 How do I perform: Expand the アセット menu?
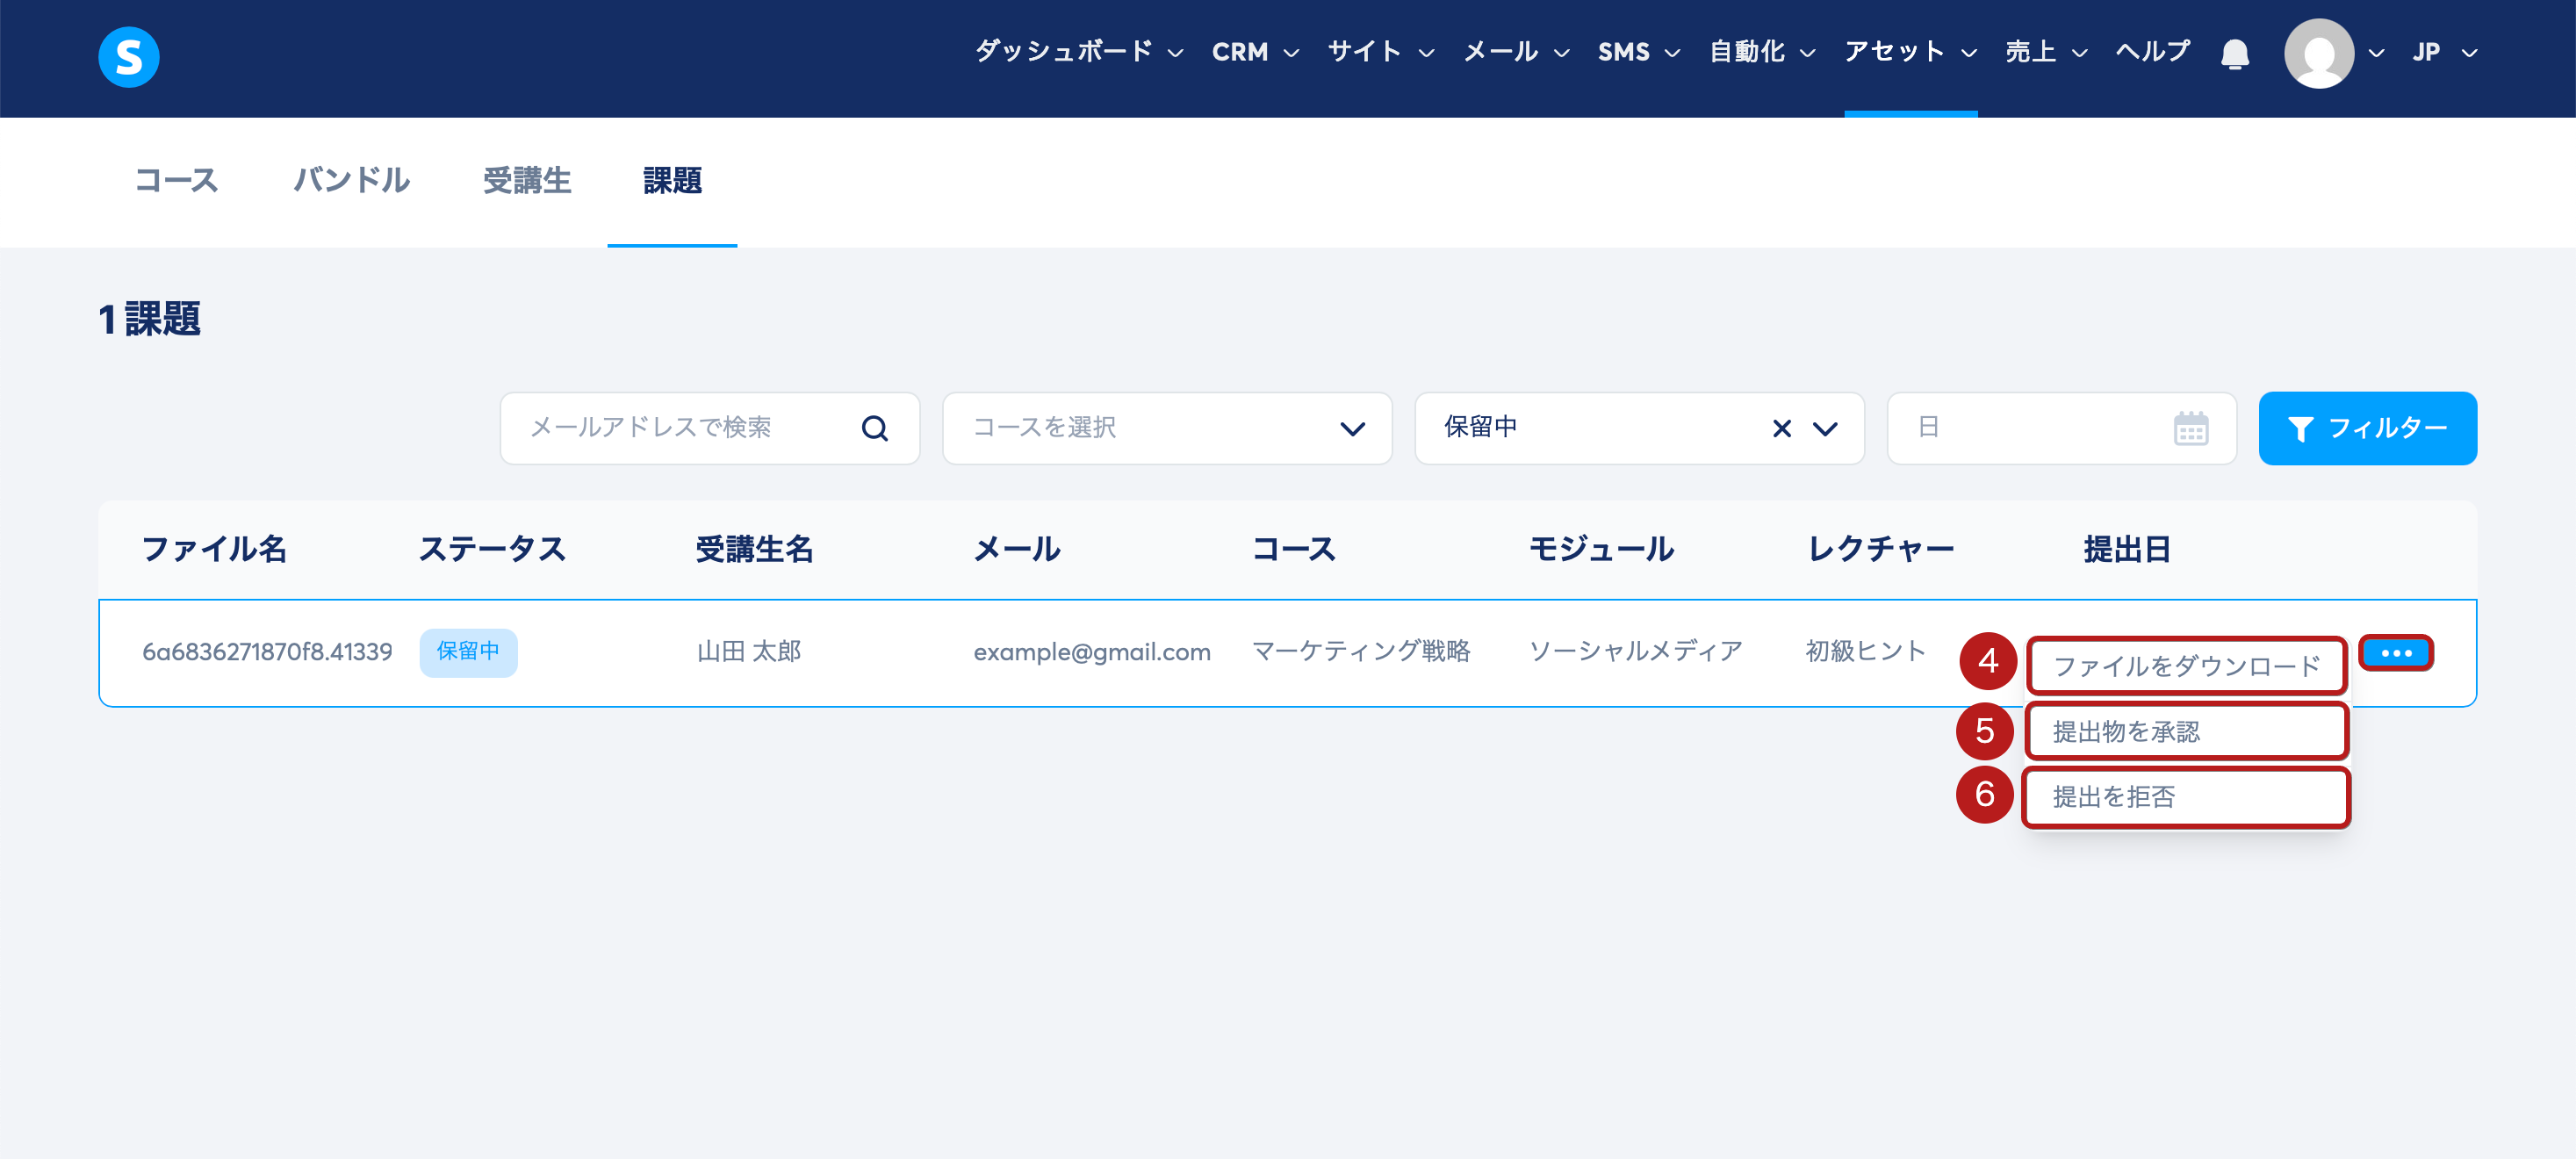pyautogui.click(x=1910, y=52)
